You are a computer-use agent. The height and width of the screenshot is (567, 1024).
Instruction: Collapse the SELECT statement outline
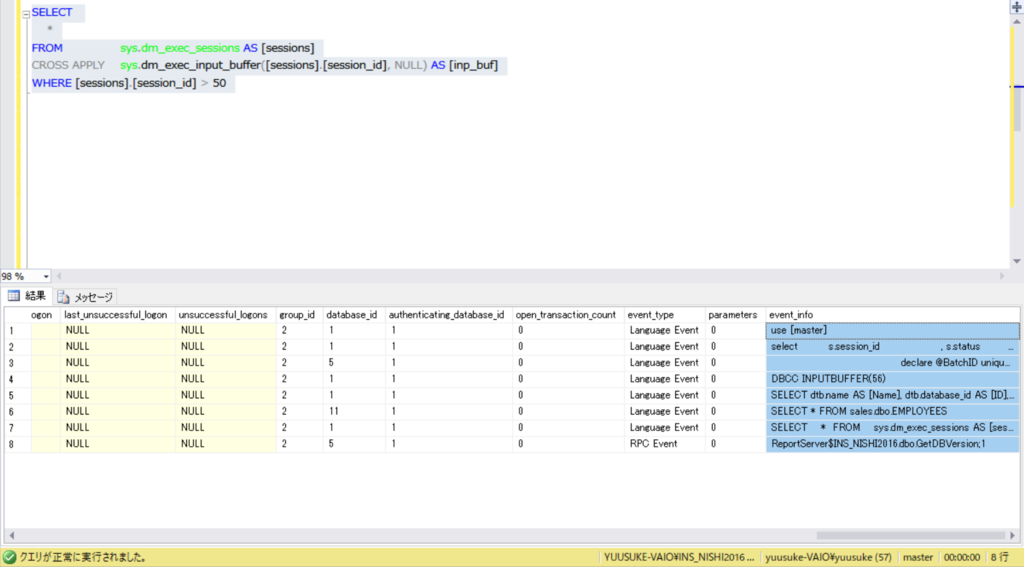[x=26, y=14]
